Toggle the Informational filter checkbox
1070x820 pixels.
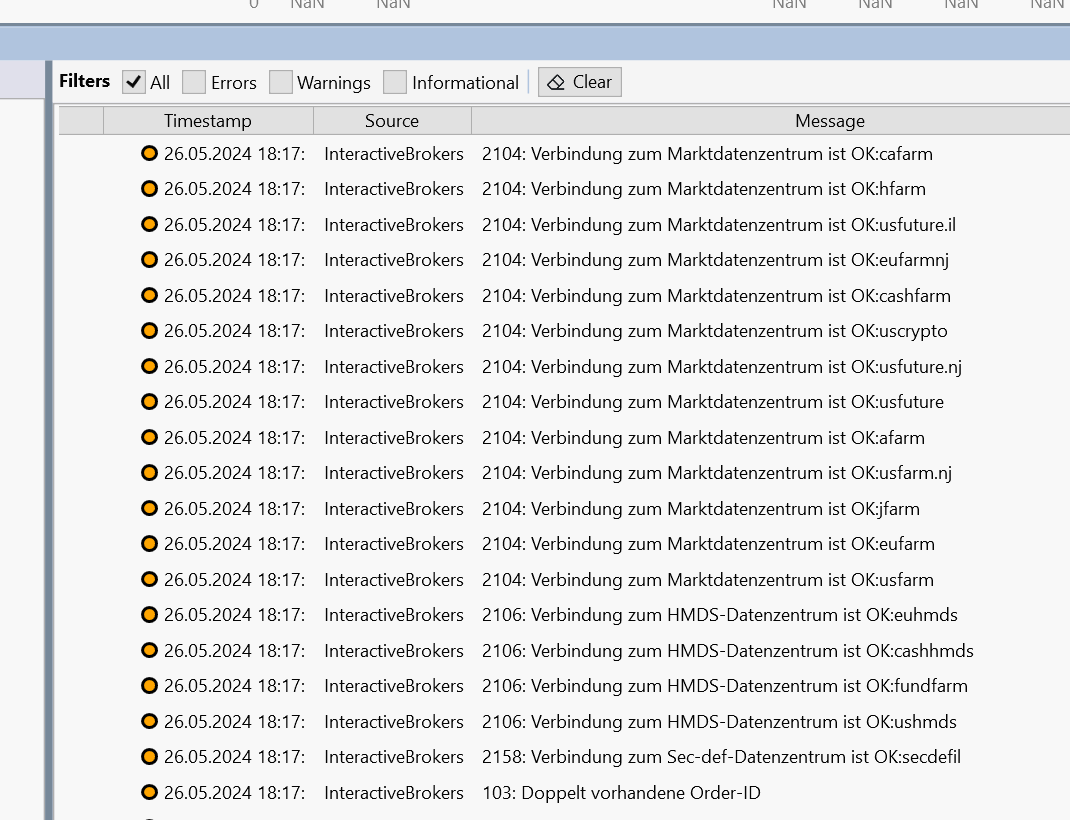coord(395,82)
